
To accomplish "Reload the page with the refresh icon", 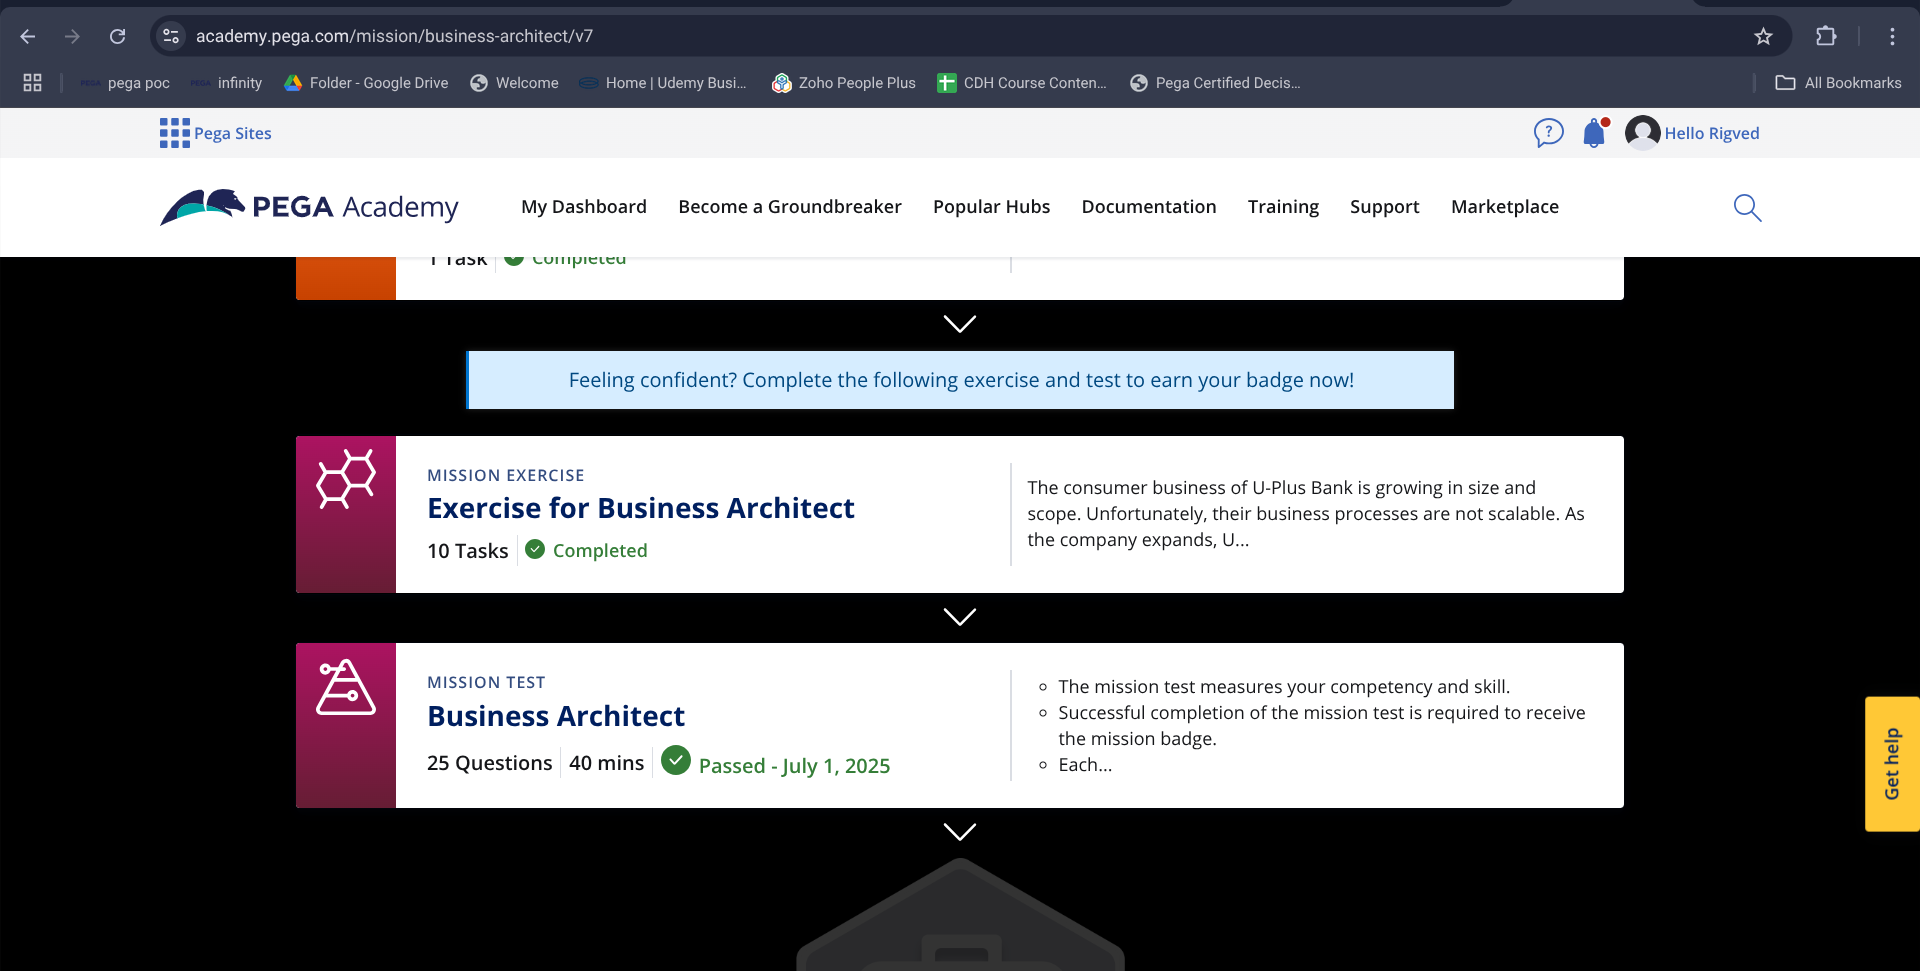I will pyautogui.click(x=117, y=36).
